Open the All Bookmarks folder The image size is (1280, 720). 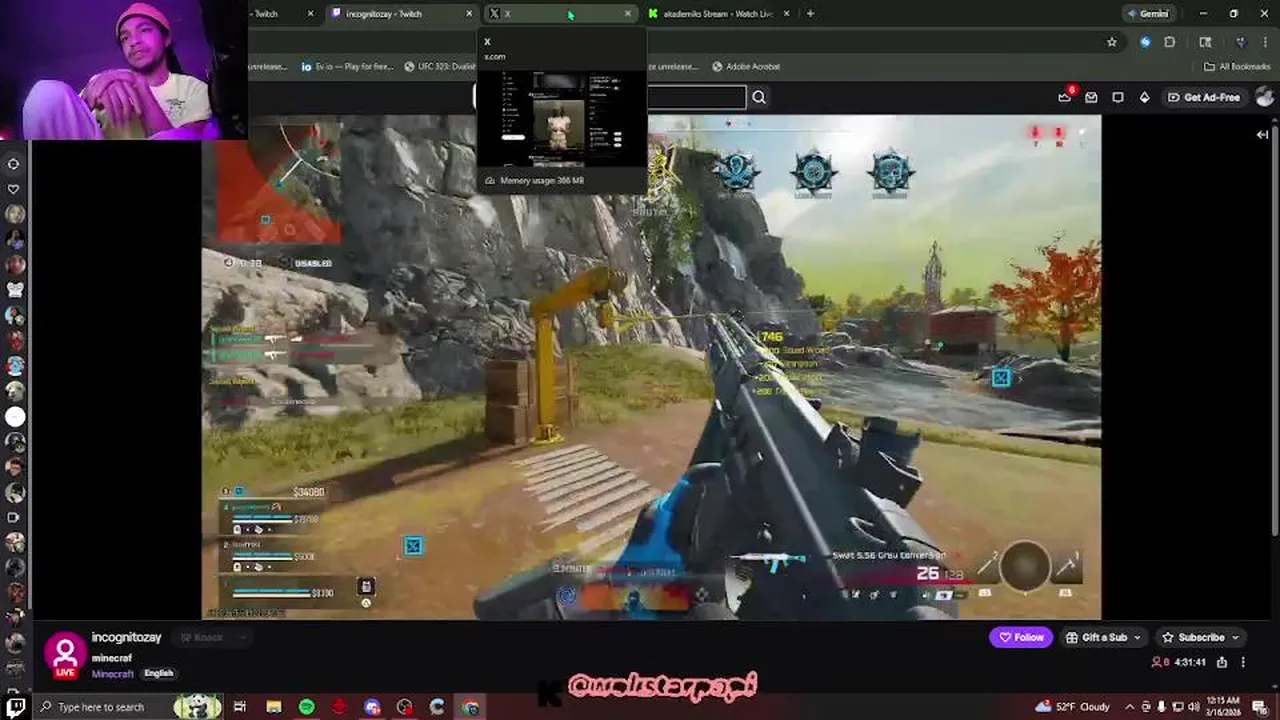(1238, 66)
